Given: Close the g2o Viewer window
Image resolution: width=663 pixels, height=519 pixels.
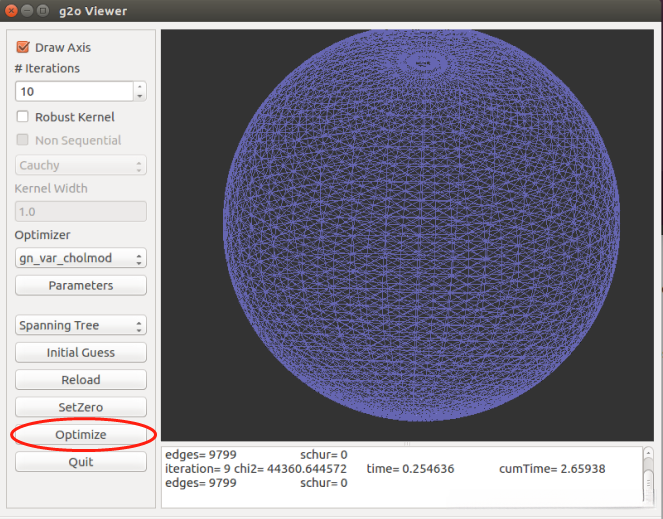Looking at the screenshot, I should [x=11, y=11].
